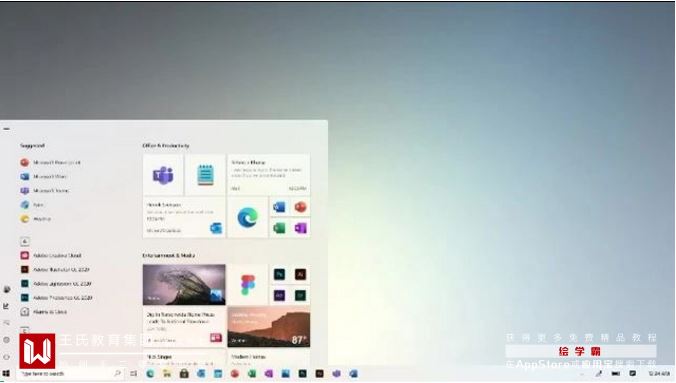Open the small Illustrator tile
The image size is (676, 383).
pyautogui.click(x=300, y=274)
